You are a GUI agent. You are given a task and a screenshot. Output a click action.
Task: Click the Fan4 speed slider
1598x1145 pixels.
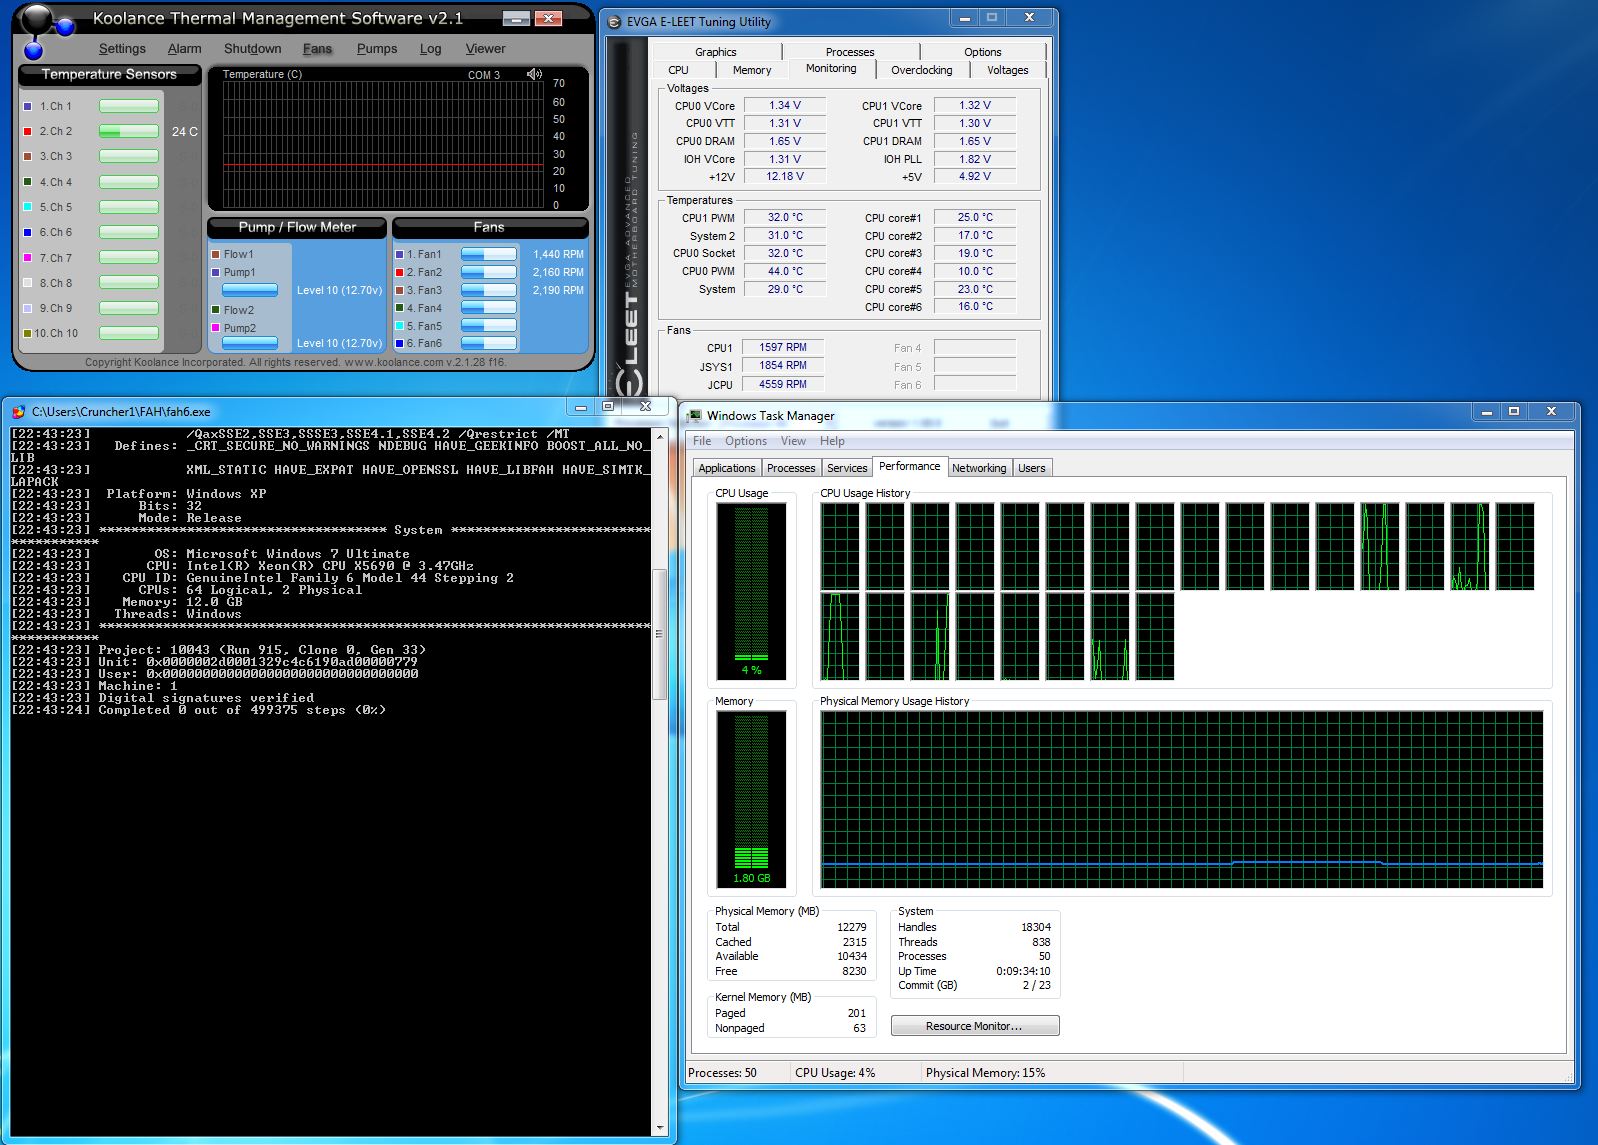[488, 308]
